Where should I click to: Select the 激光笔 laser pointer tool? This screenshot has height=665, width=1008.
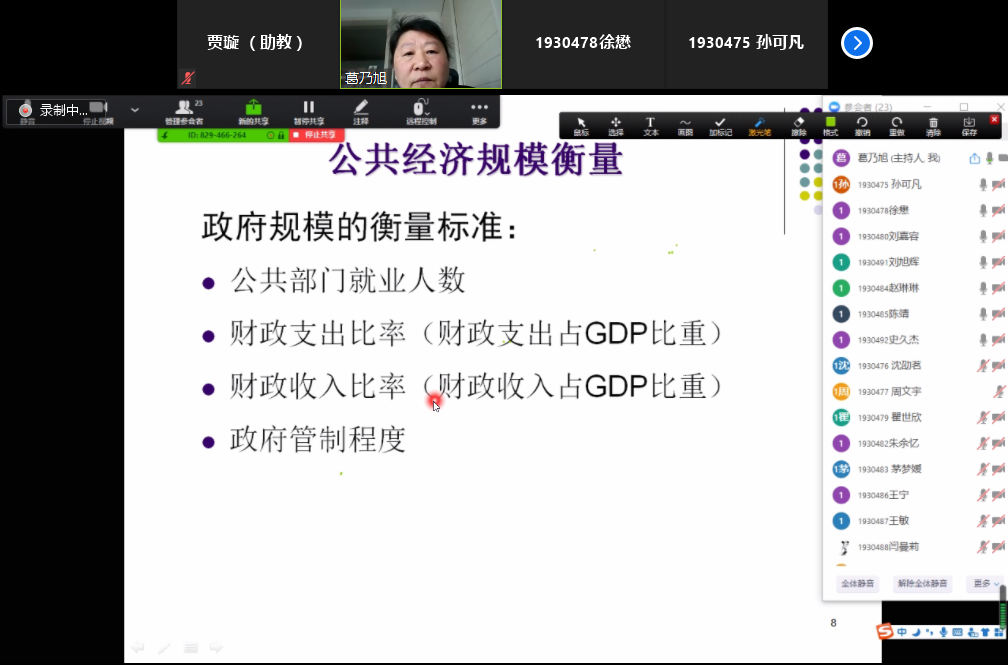tap(761, 125)
